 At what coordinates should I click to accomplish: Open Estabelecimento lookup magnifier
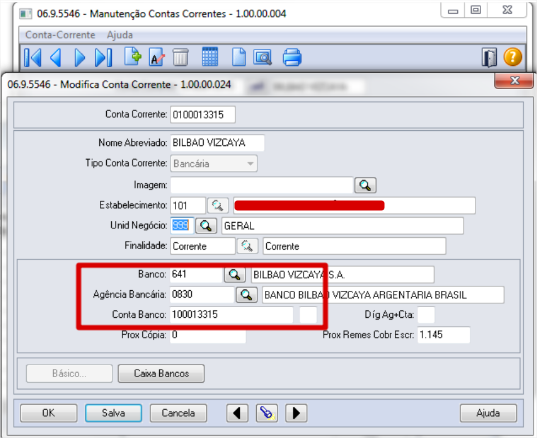click(x=217, y=205)
